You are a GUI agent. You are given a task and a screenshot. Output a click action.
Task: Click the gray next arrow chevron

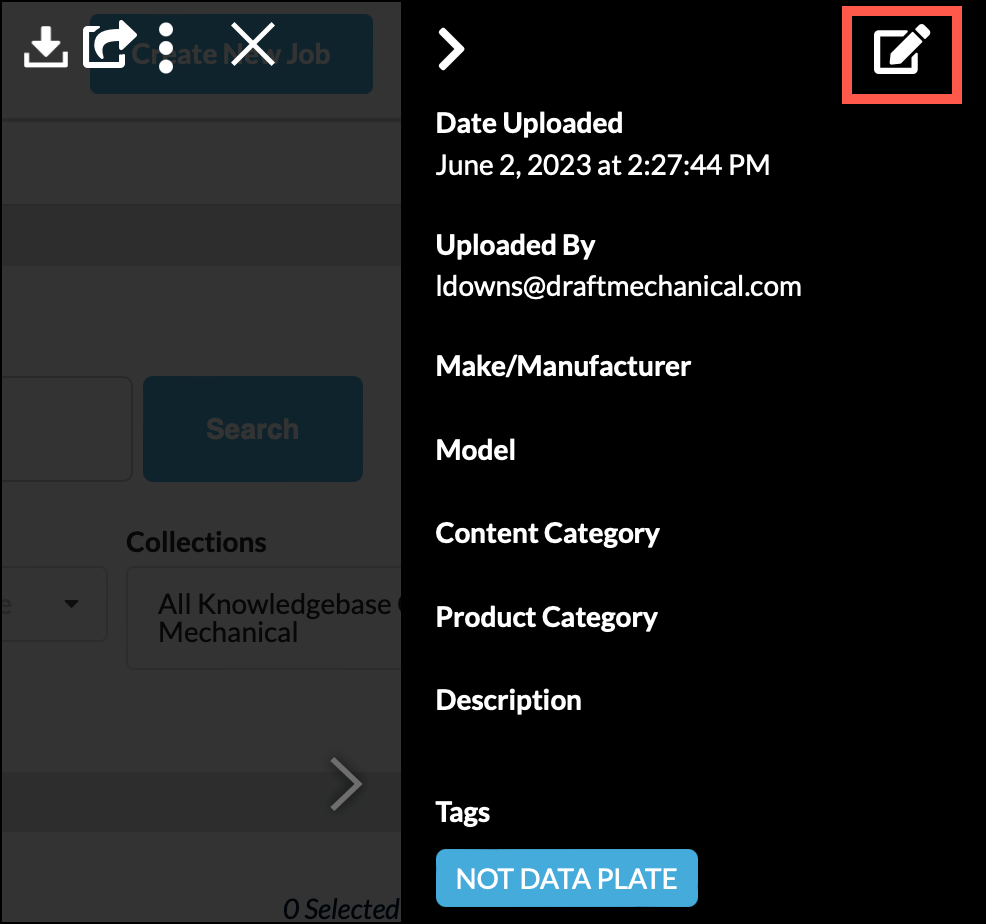click(346, 784)
